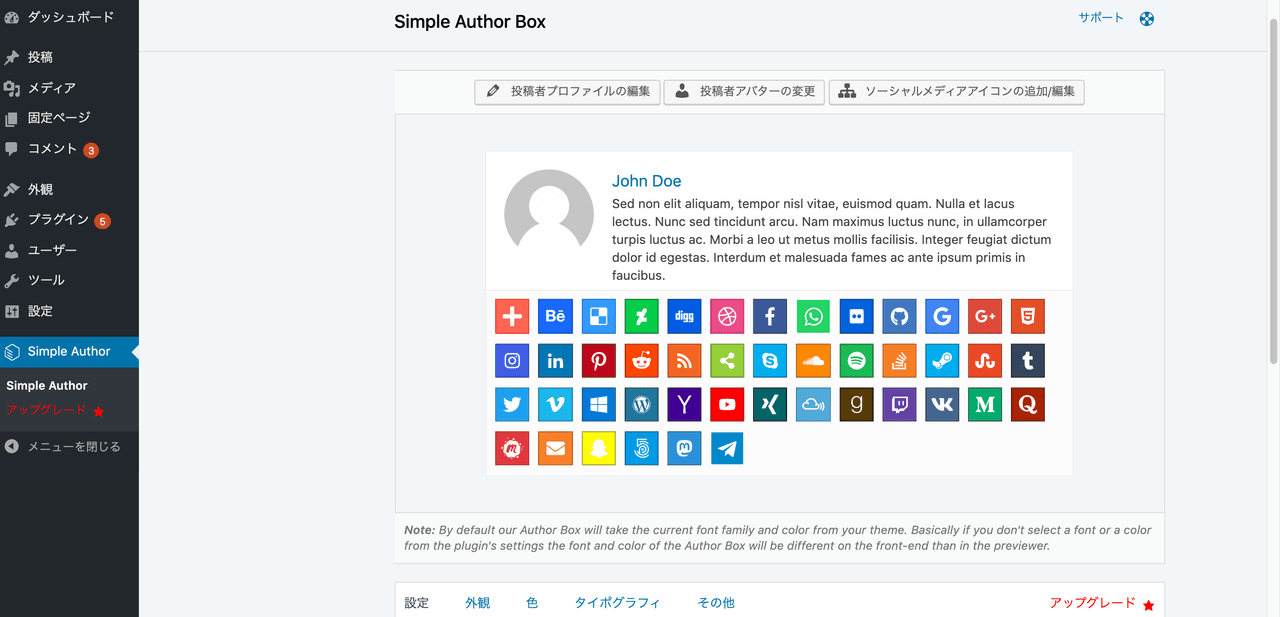Select the Twitter bird icon
This screenshot has height=617, width=1280.
coord(512,404)
